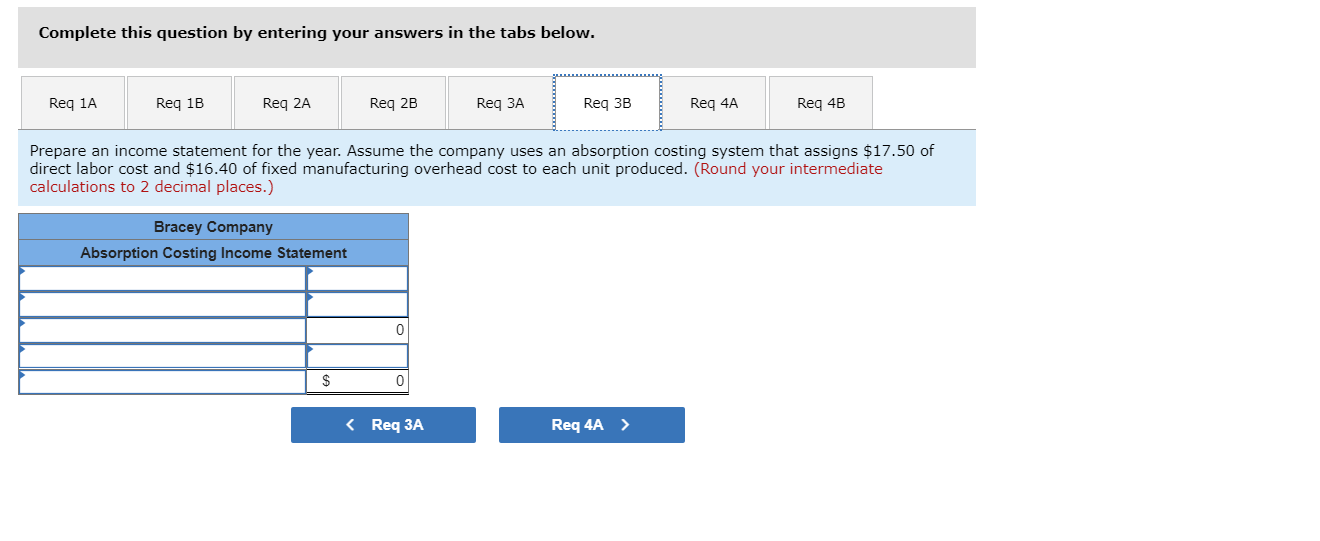Viewport: 1320px width, 541px height.
Task: Click the Bracey Company header
Action: click(x=213, y=227)
